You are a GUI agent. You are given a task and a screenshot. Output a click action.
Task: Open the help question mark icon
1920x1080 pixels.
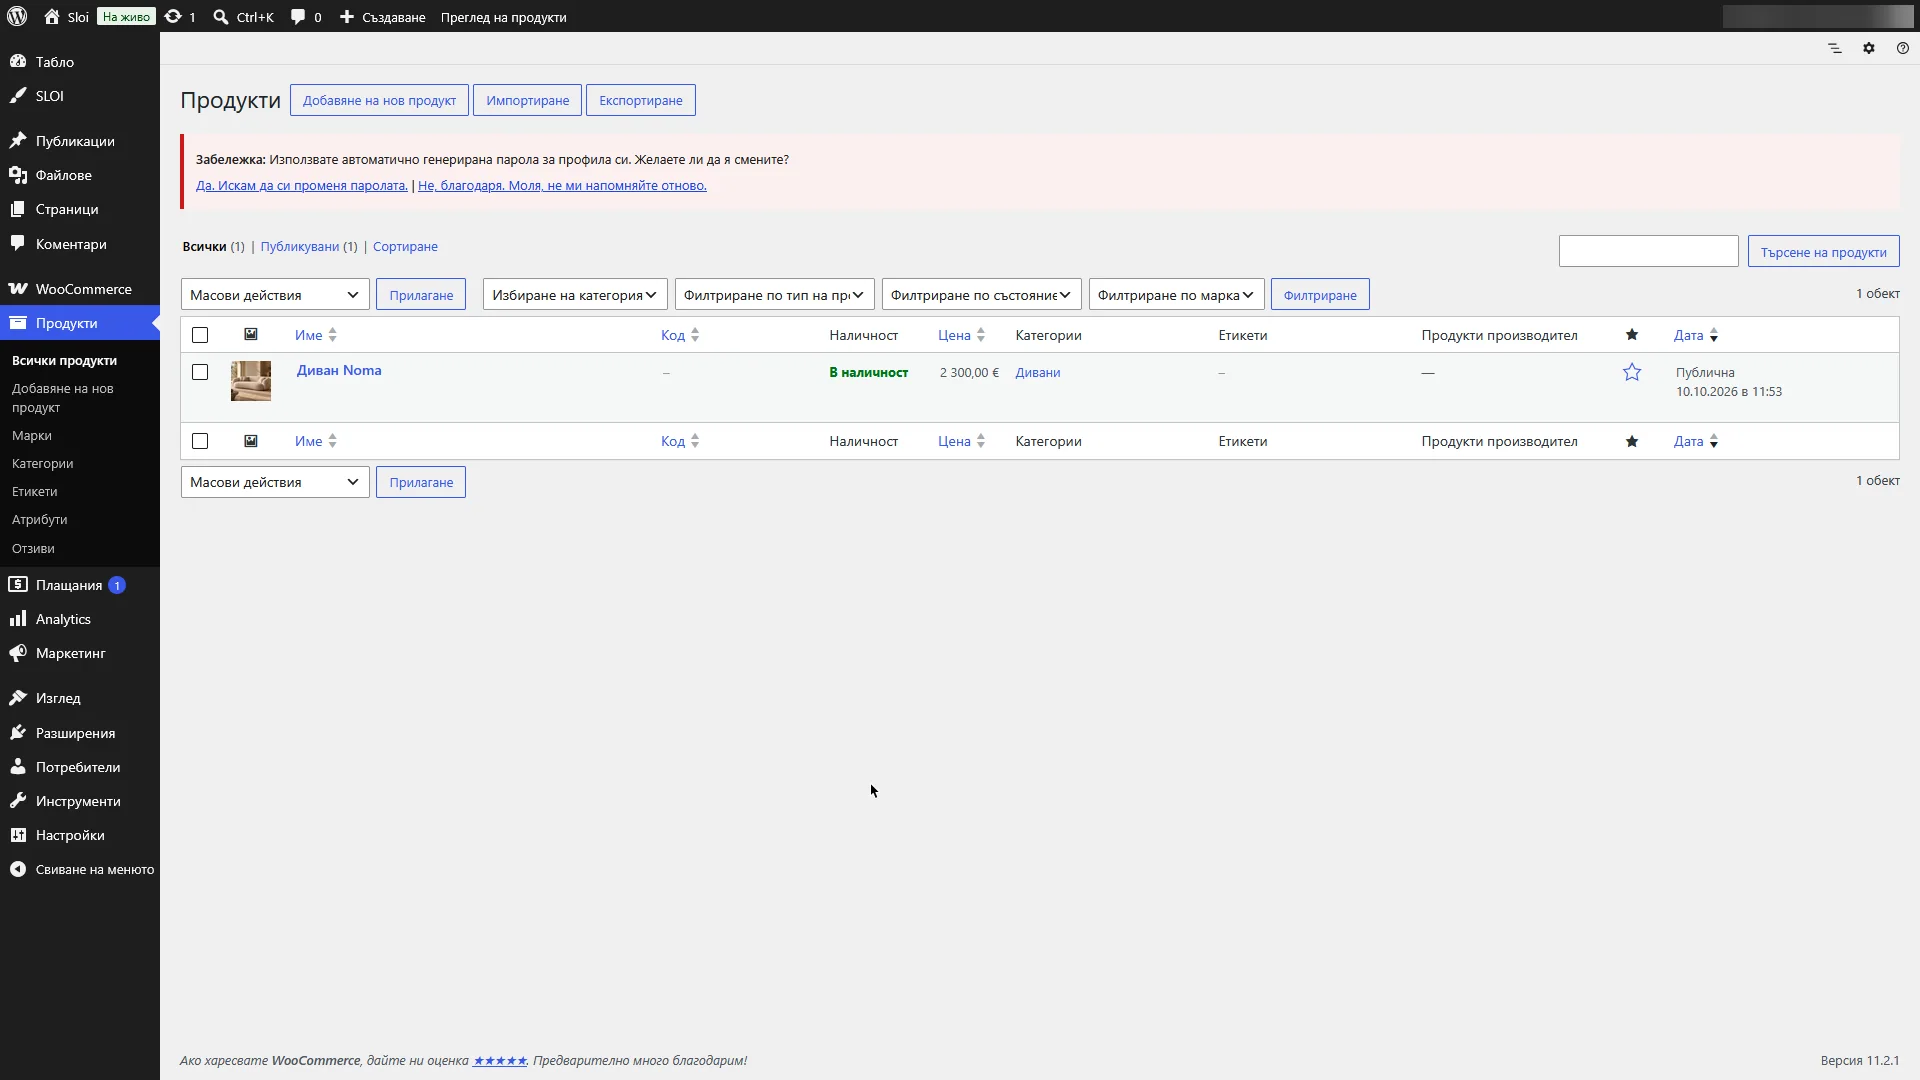(1902, 48)
